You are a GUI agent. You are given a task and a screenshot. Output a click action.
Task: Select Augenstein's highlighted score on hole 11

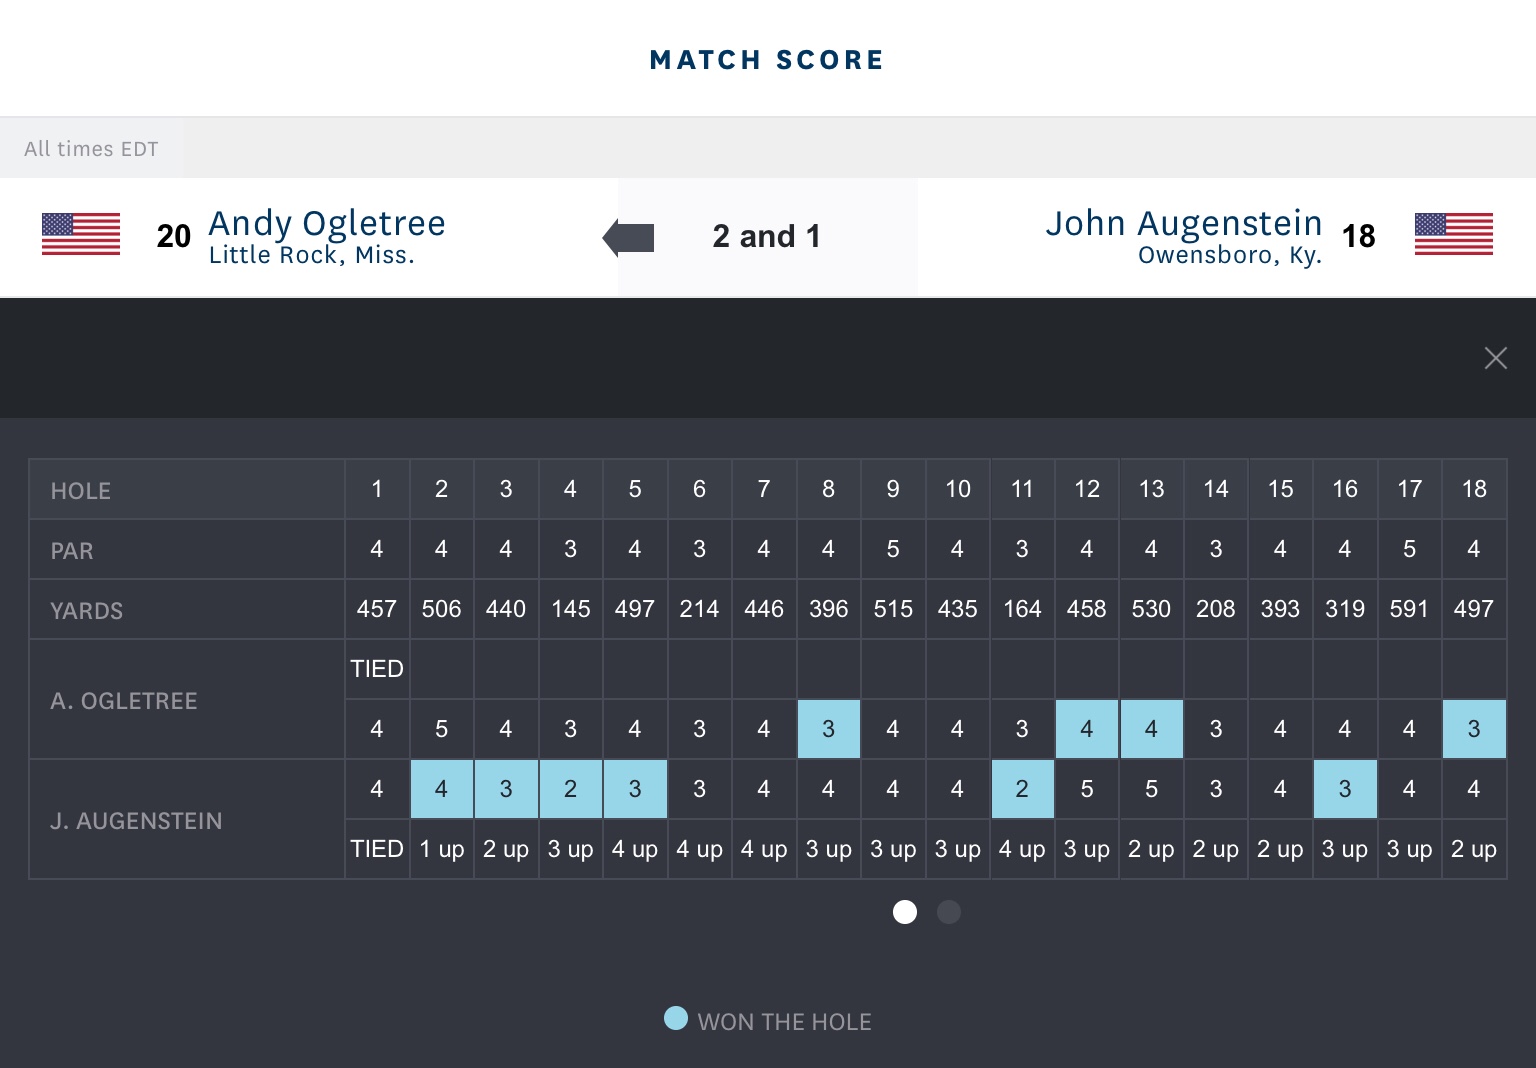pos(1022,789)
